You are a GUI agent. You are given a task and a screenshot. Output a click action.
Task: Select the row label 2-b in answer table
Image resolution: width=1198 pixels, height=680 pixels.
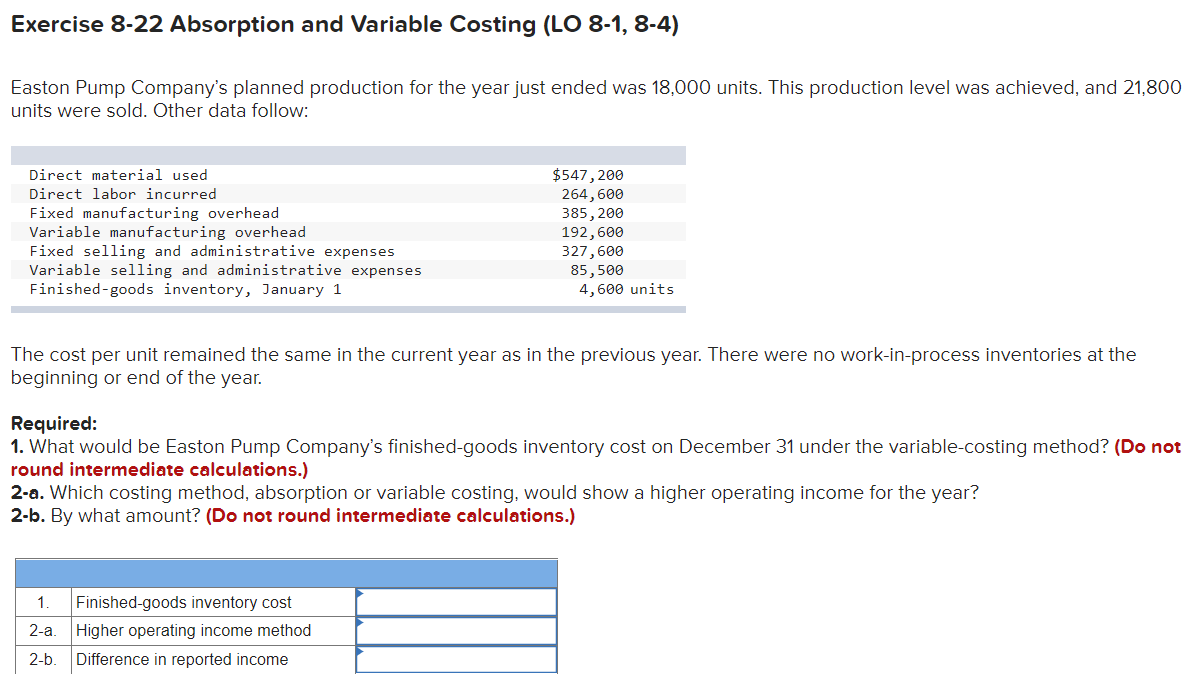point(43,659)
